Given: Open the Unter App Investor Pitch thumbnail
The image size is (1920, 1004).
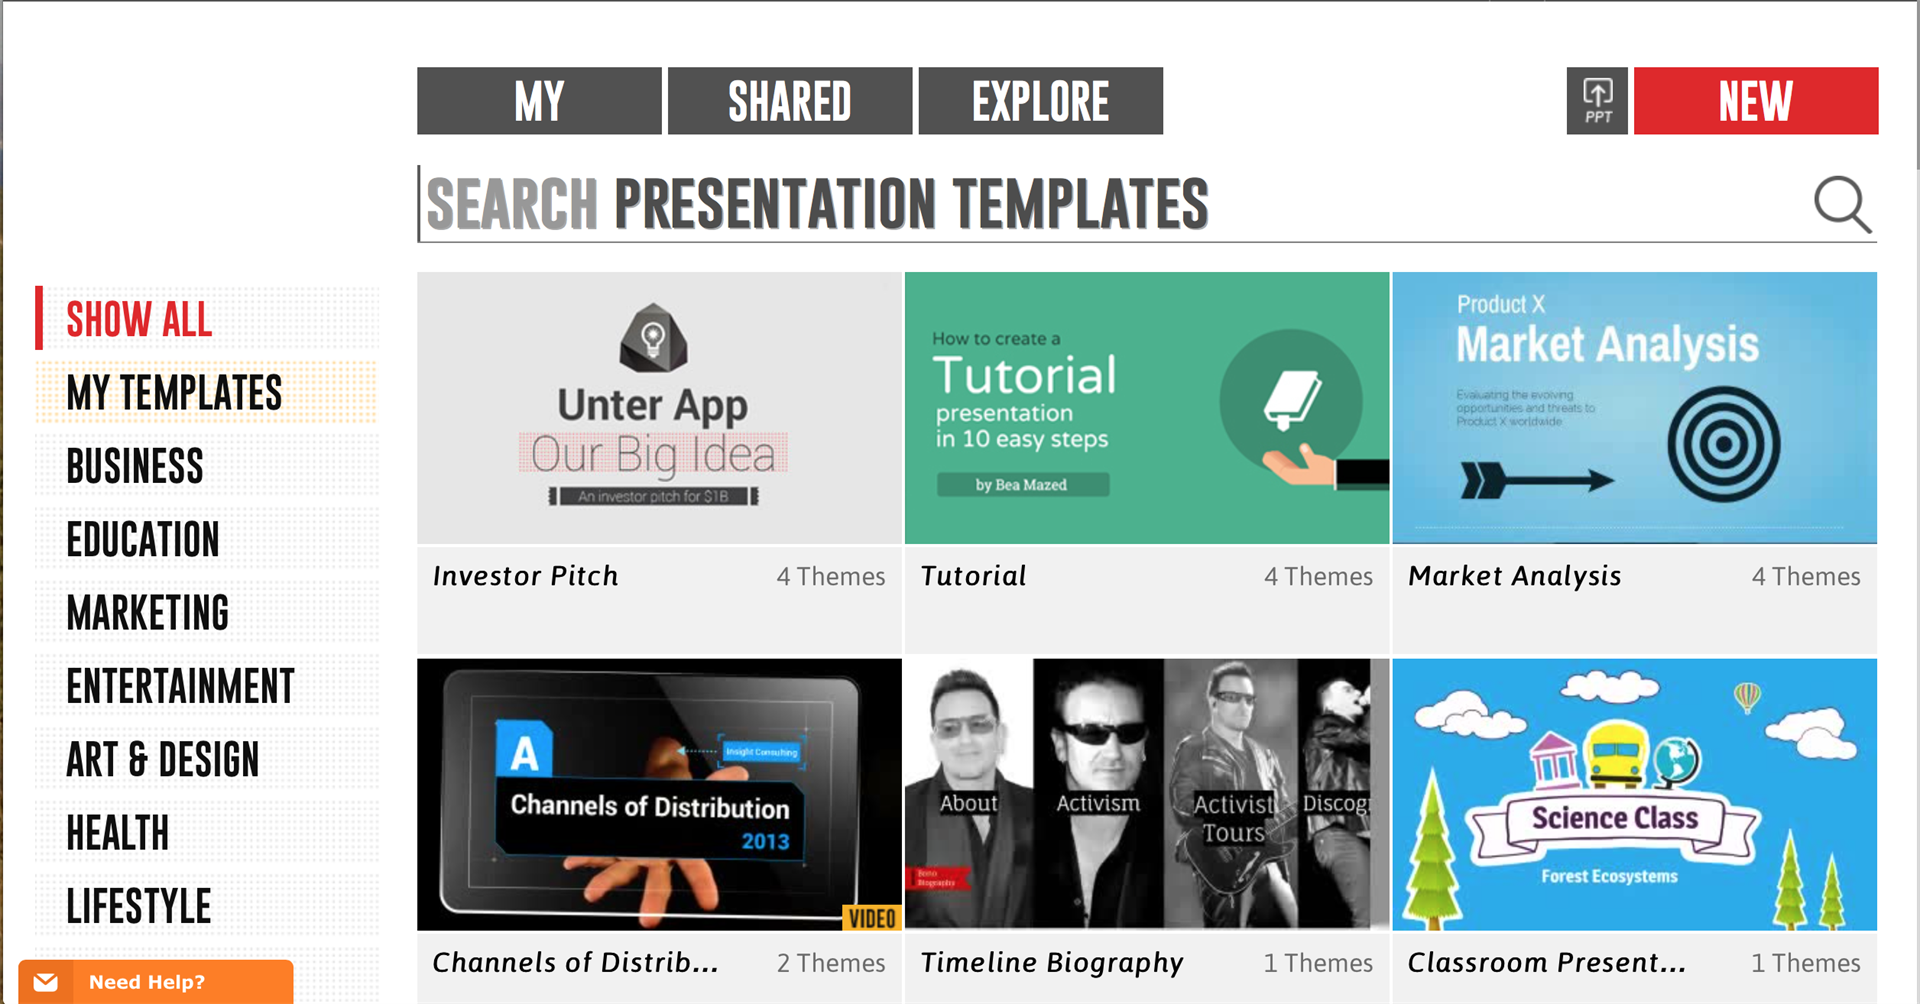Looking at the screenshot, I should [659, 408].
